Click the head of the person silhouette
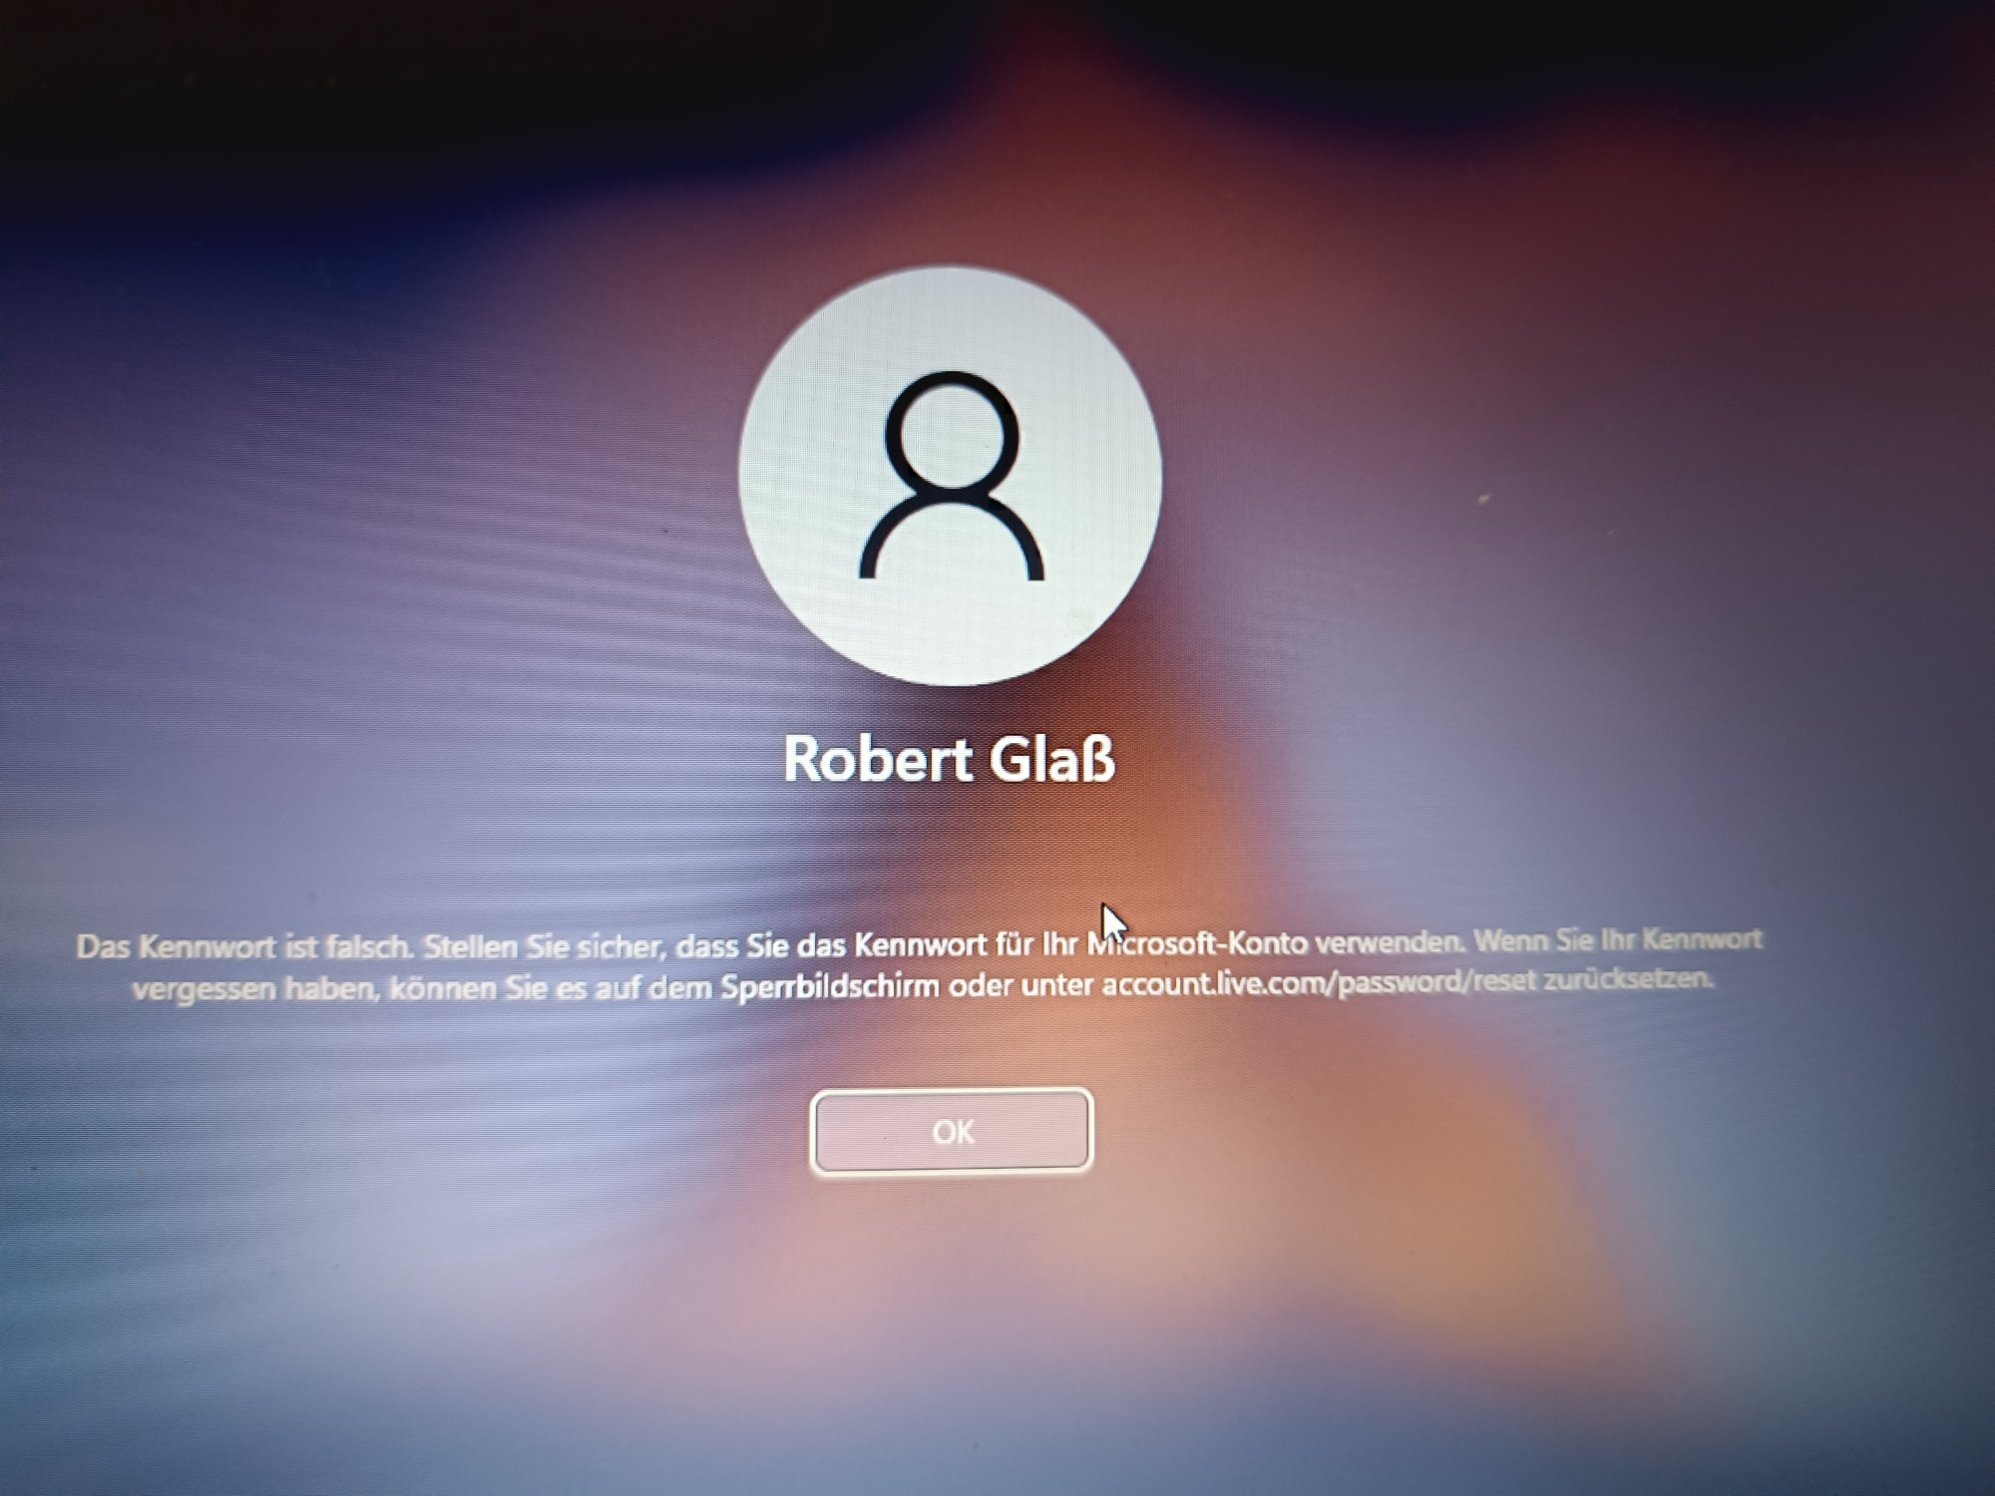 pos(951,432)
